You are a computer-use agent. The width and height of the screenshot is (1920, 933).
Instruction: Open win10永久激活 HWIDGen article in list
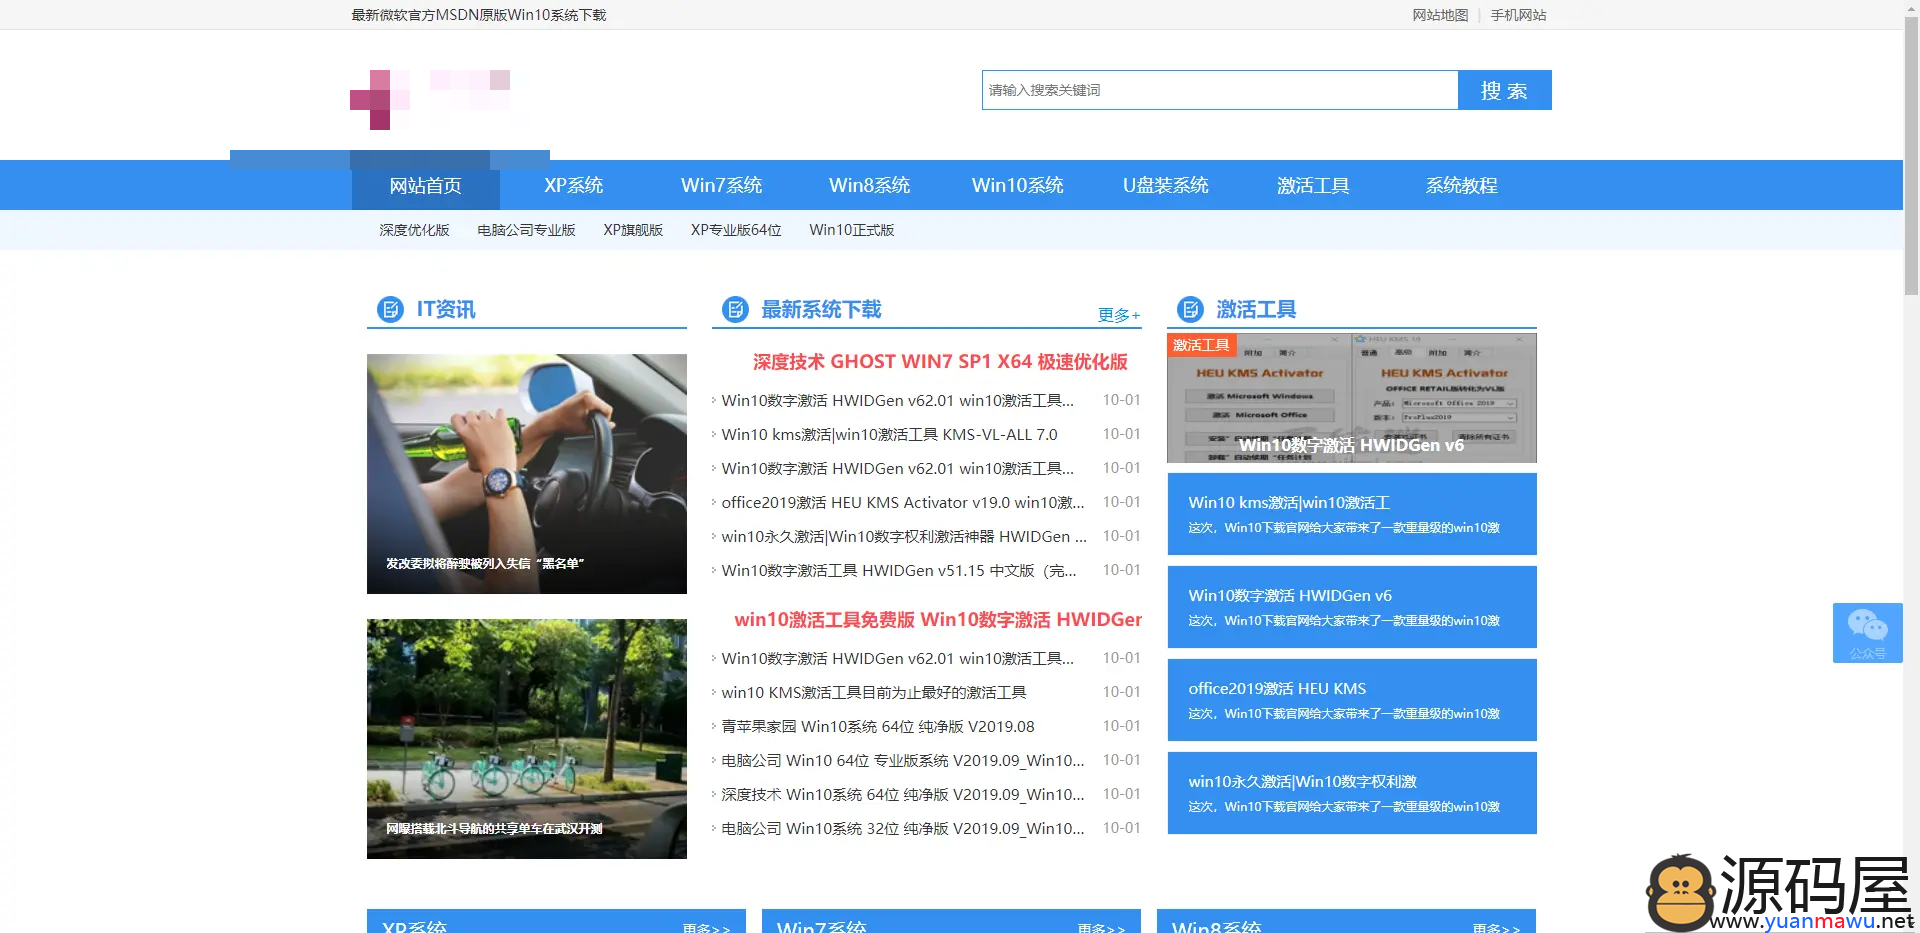click(x=904, y=537)
